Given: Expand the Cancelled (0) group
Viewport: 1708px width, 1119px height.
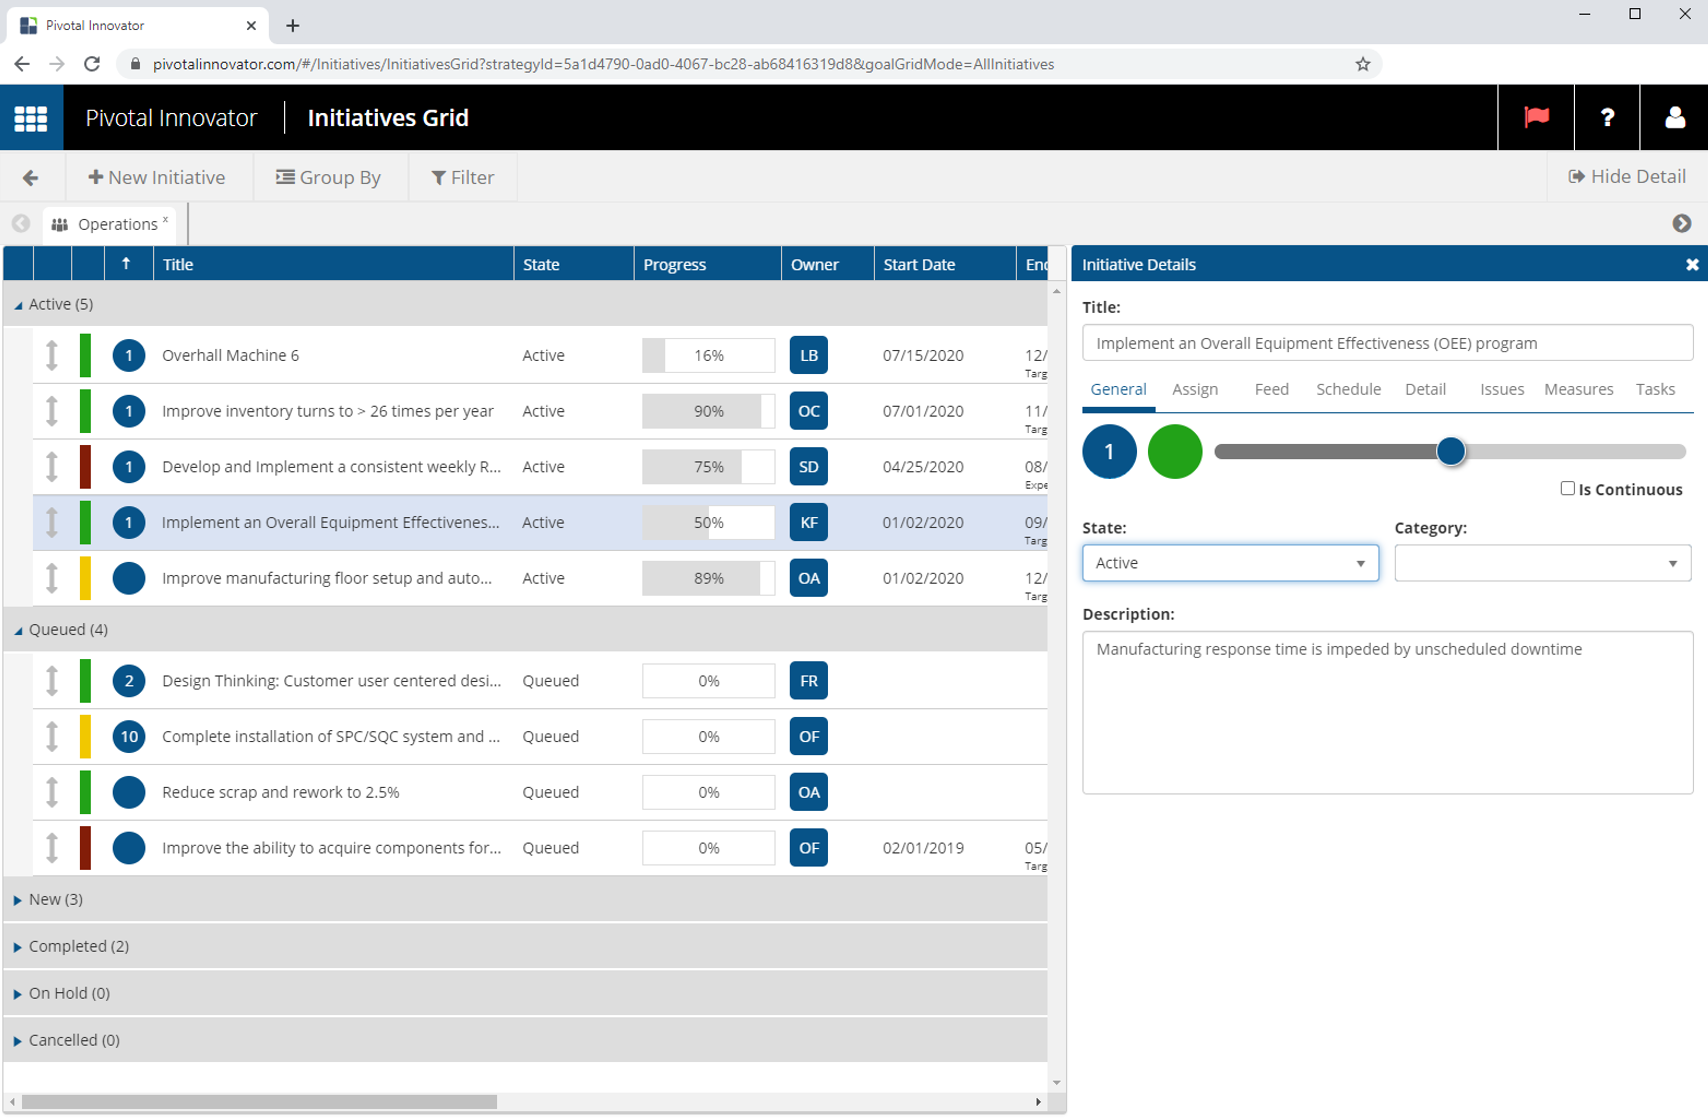Looking at the screenshot, I should coord(18,1042).
